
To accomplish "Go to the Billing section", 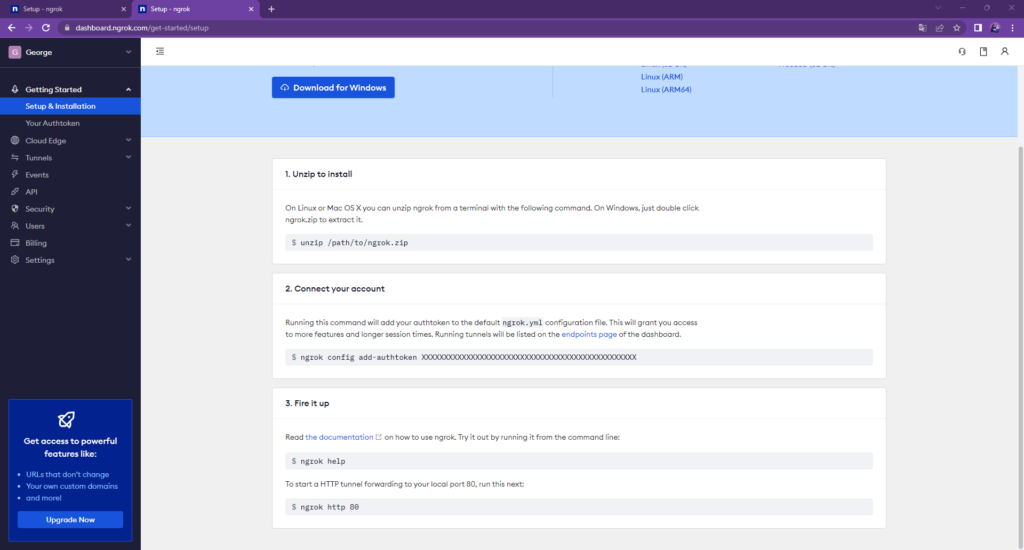I will point(36,243).
